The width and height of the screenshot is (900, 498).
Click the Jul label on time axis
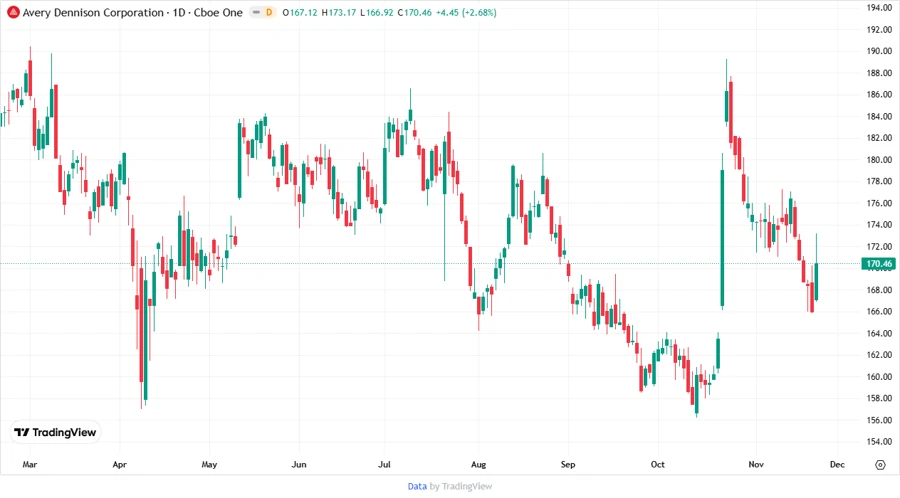tap(384, 464)
